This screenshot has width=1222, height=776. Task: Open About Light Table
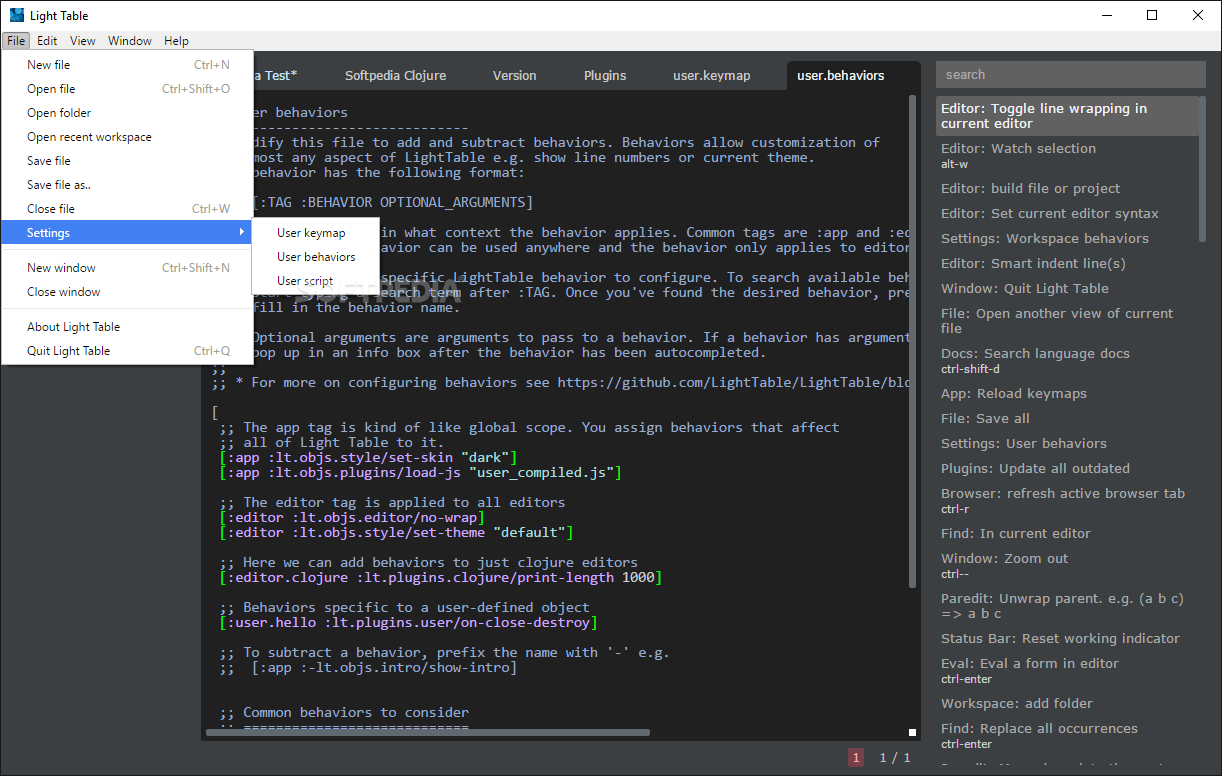[x=128, y=327]
